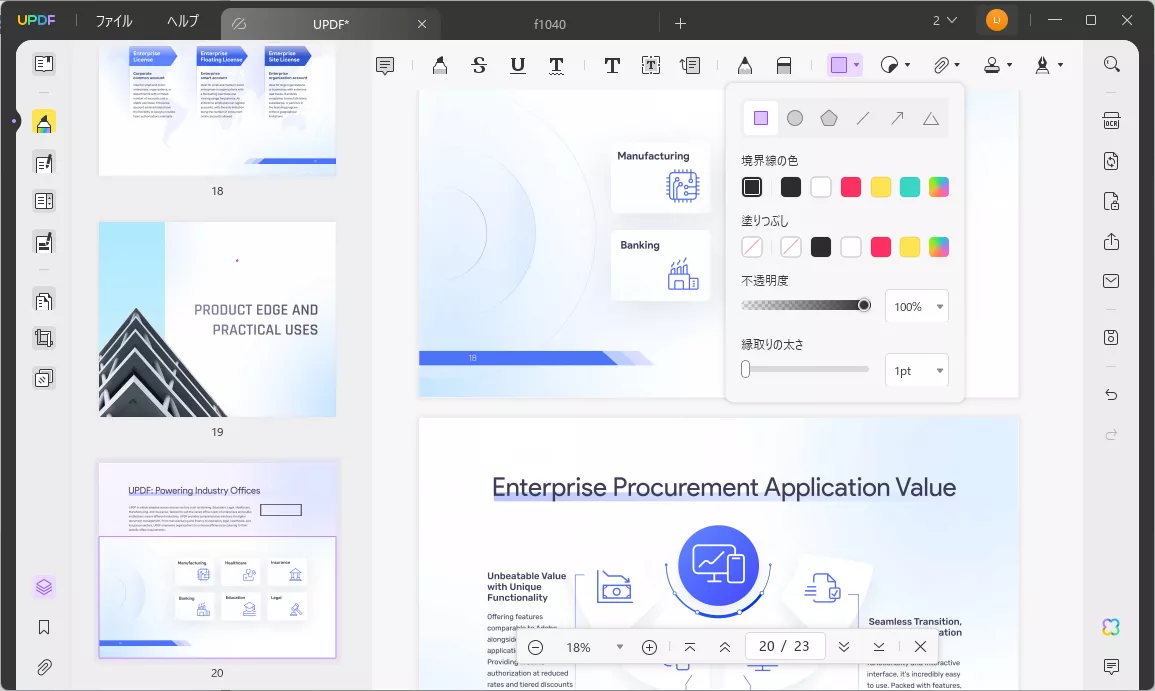This screenshot has width=1155, height=691.
Task: Open the border thickness 1pt dropdown
Action: [916, 371]
